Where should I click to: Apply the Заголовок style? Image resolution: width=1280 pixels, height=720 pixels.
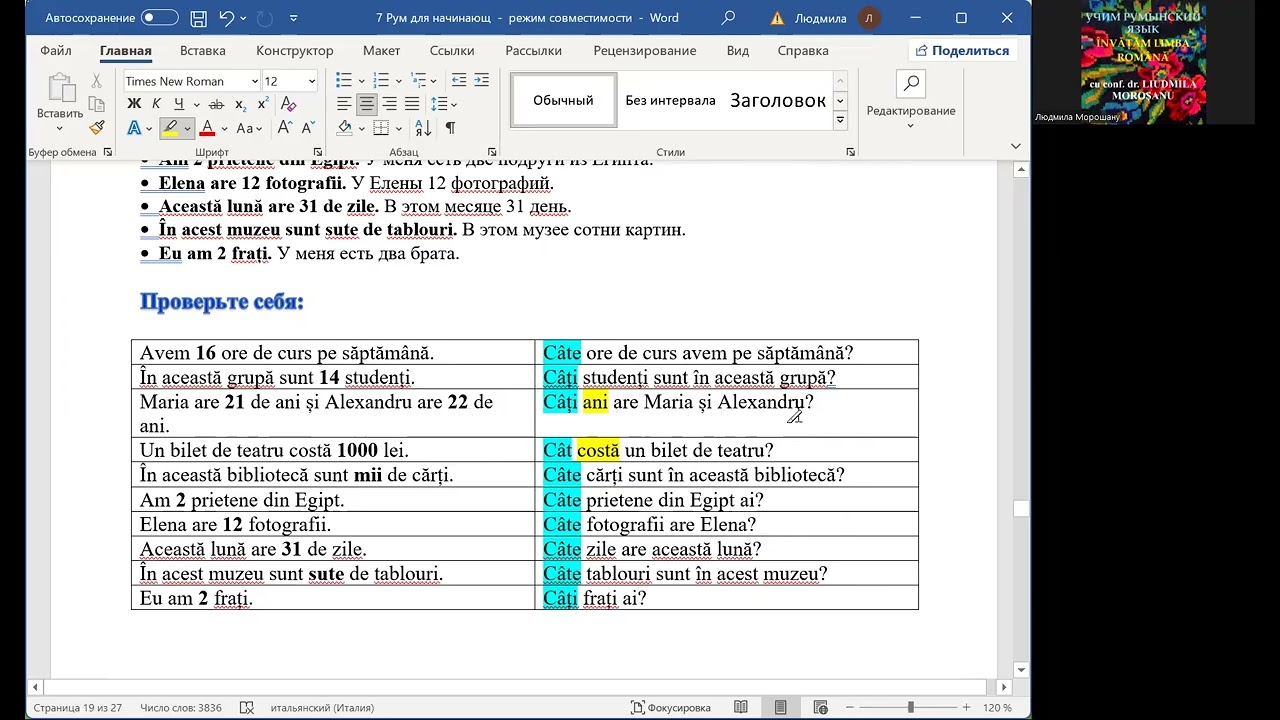(x=777, y=100)
